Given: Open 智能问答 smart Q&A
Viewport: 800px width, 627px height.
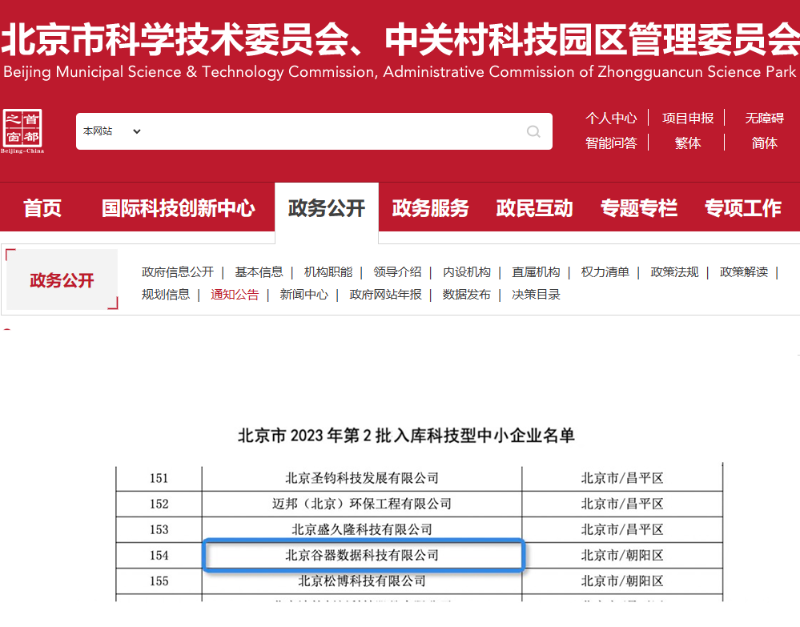Looking at the screenshot, I should click(x=611, y=143).
